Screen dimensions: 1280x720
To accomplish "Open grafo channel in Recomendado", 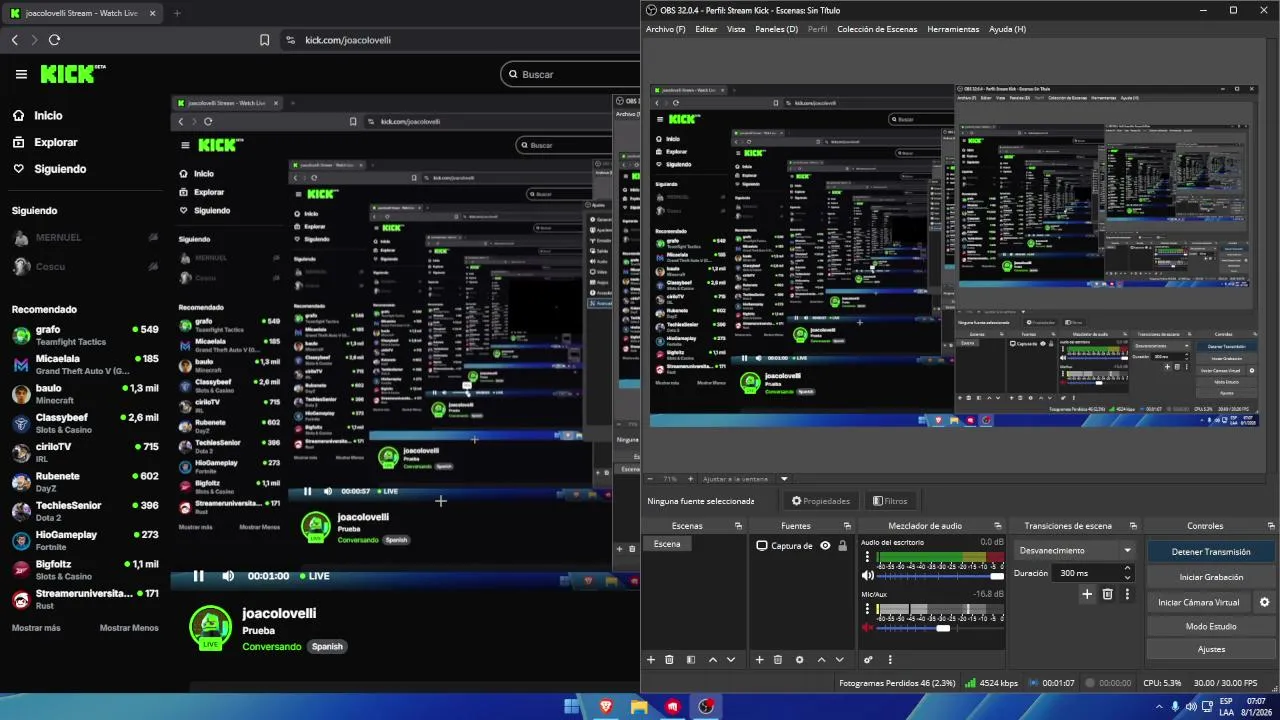I will (85, 335).
